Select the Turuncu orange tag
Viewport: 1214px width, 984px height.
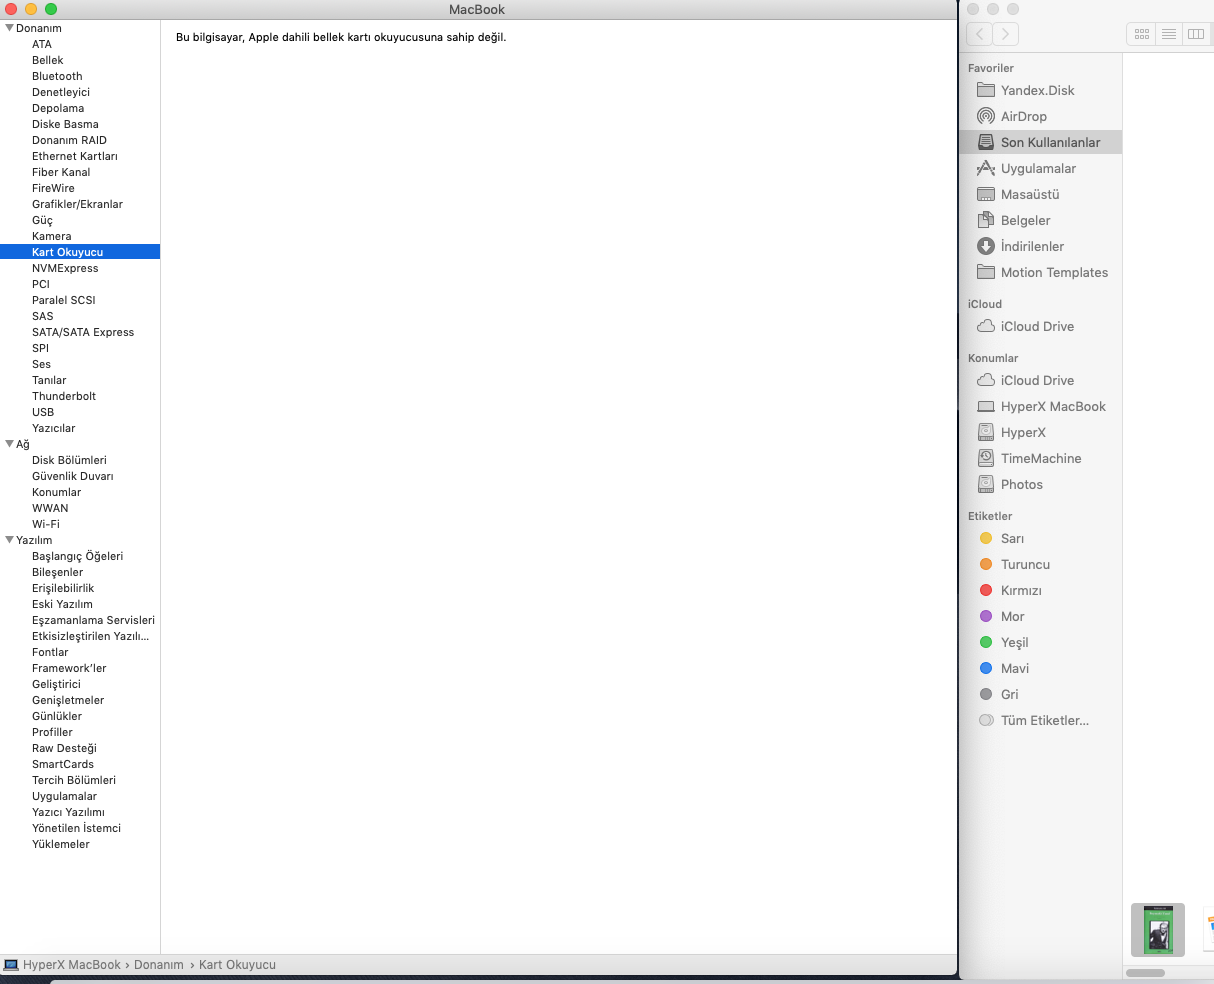[986, 564]
